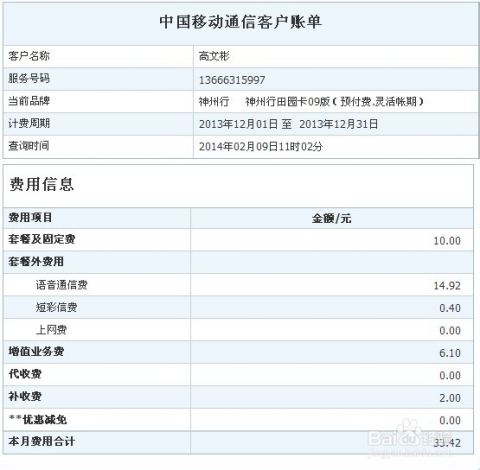The width and height of the screenshot is (480, 470).
Task: Select the 金额/元 column header
Action: tap(332, 219)
